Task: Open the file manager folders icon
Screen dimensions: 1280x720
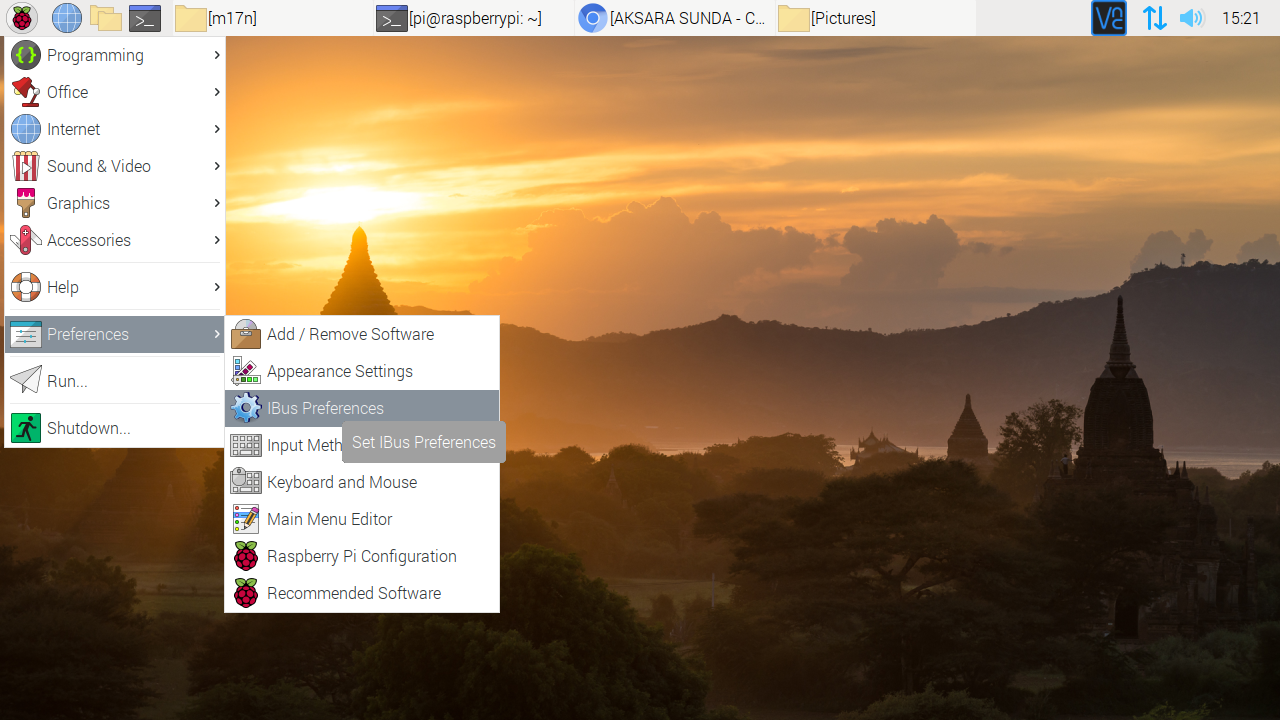Action: (x=105, y=18)
